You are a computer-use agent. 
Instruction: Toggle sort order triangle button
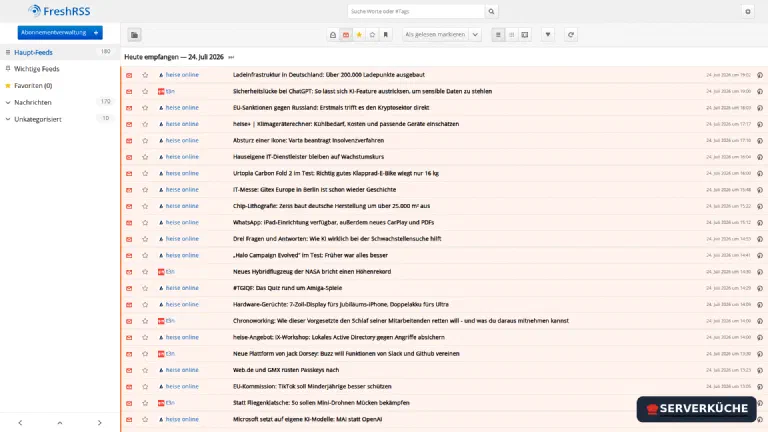click(x=548, y=35)
